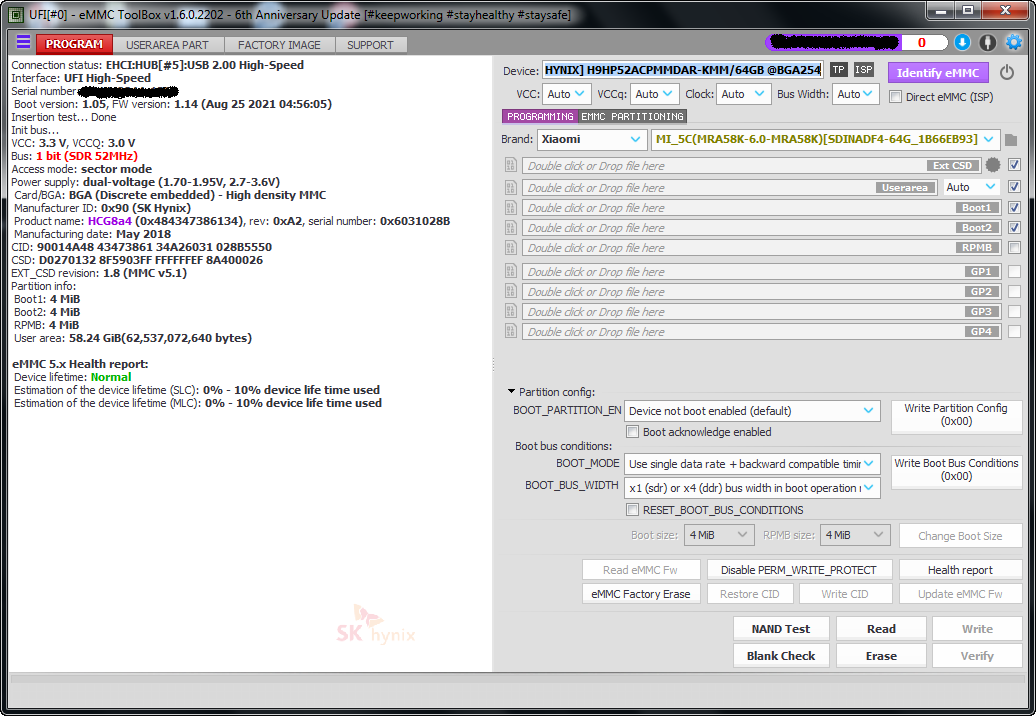Click the Read button

coord(881,629)
